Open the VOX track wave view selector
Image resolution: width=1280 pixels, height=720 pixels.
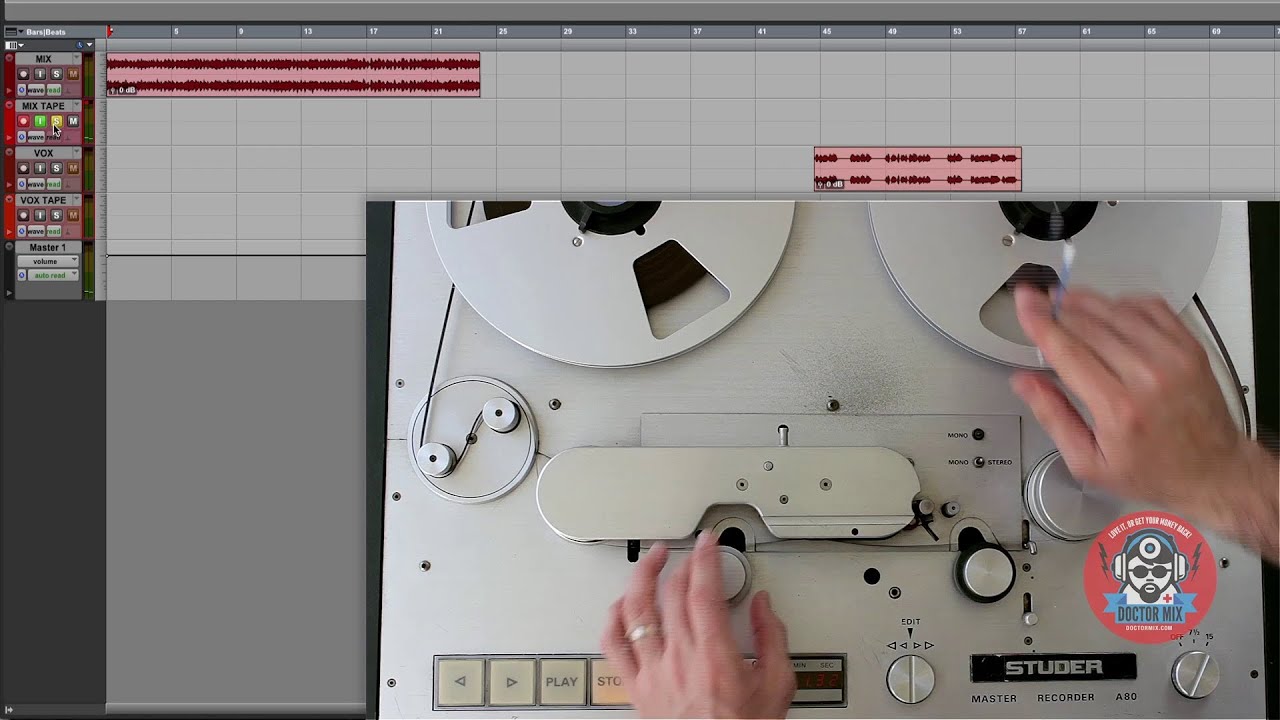tap(36, 184)
